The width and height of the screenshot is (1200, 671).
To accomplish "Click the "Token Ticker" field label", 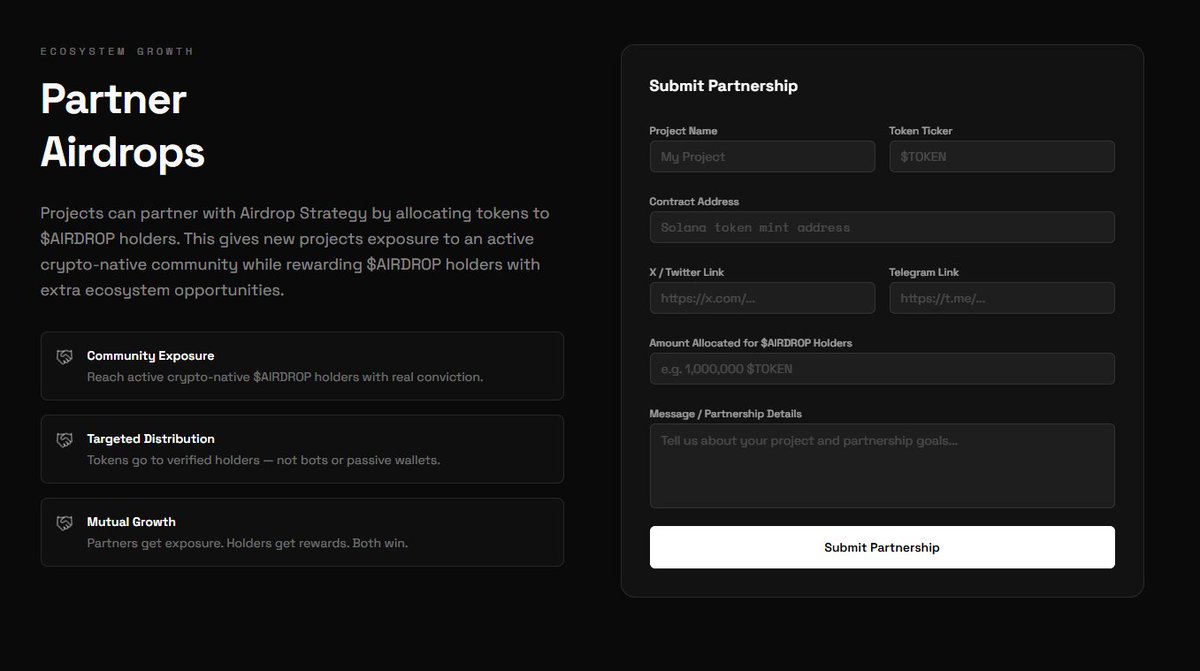I will [x=921, y=131].
